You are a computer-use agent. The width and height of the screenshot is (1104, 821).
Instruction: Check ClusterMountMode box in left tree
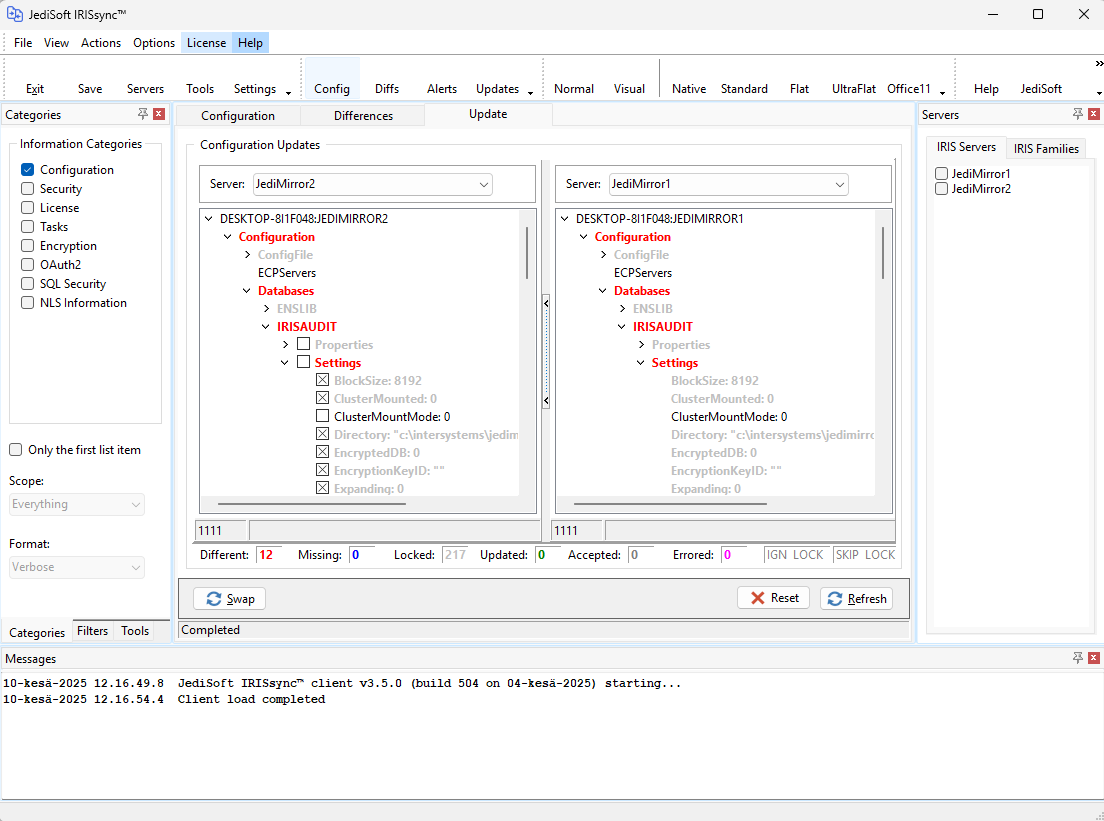(x=322, y=416)
